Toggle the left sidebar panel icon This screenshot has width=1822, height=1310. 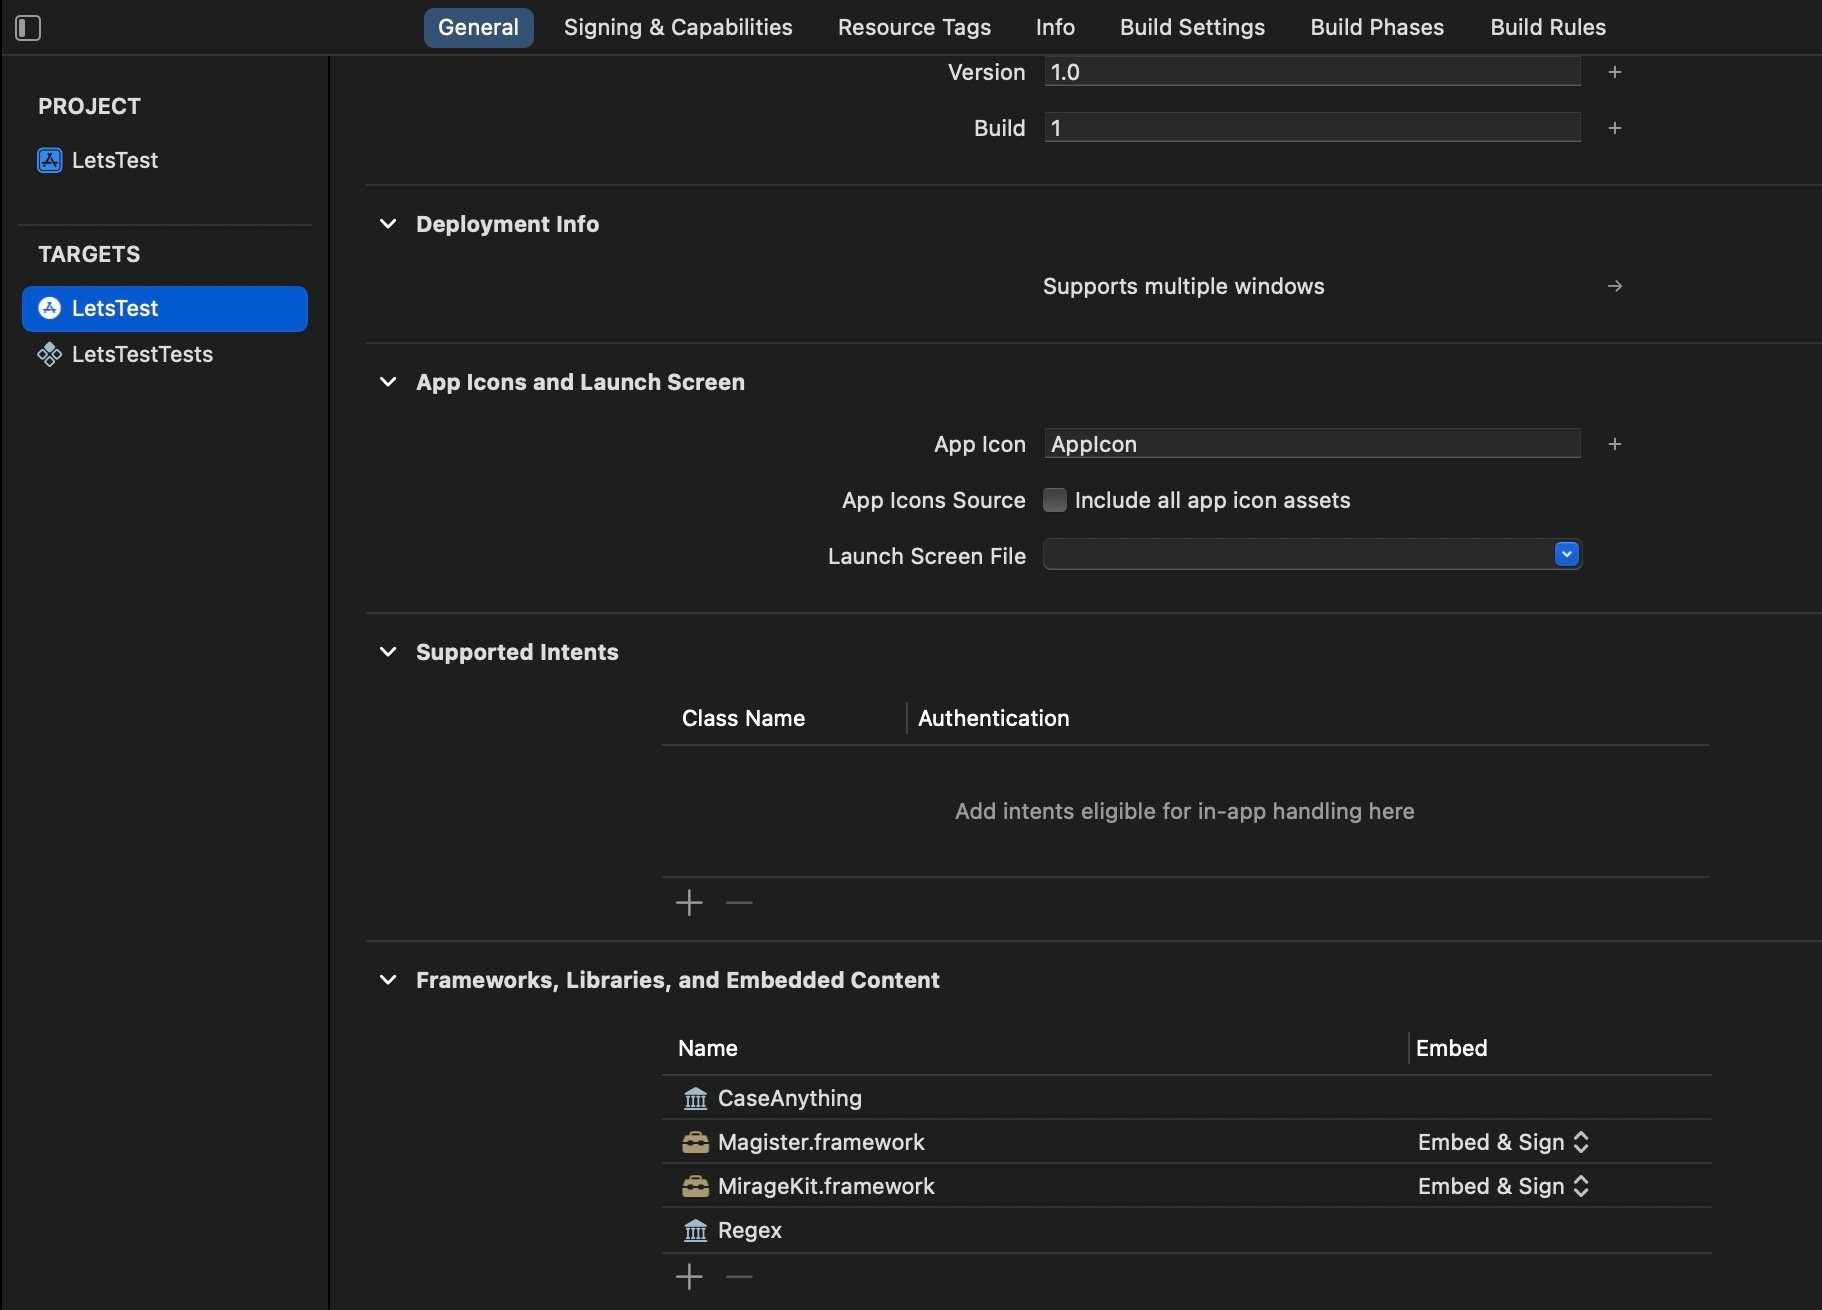point(28,28)
